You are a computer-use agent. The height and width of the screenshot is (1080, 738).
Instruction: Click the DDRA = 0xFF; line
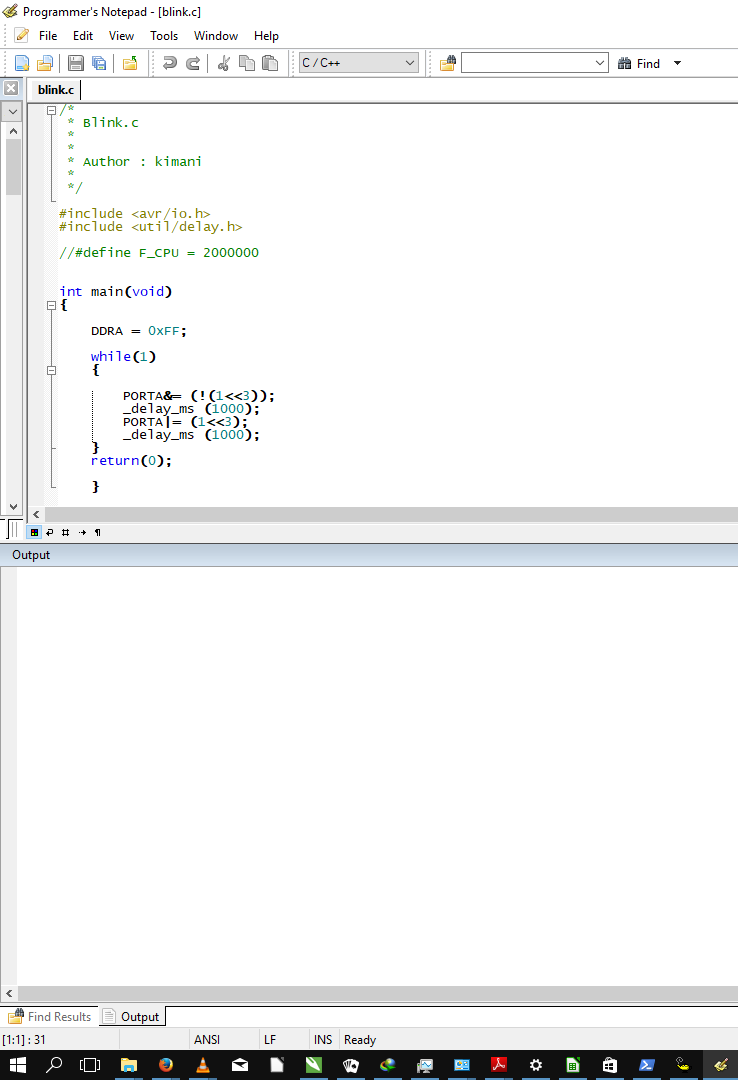pyautogui.click(x=139, y=331)
